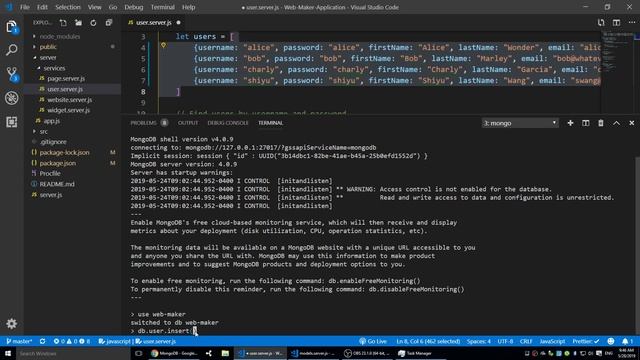
Task: Open the editor More Actions menu
Action: coord(632,22)
